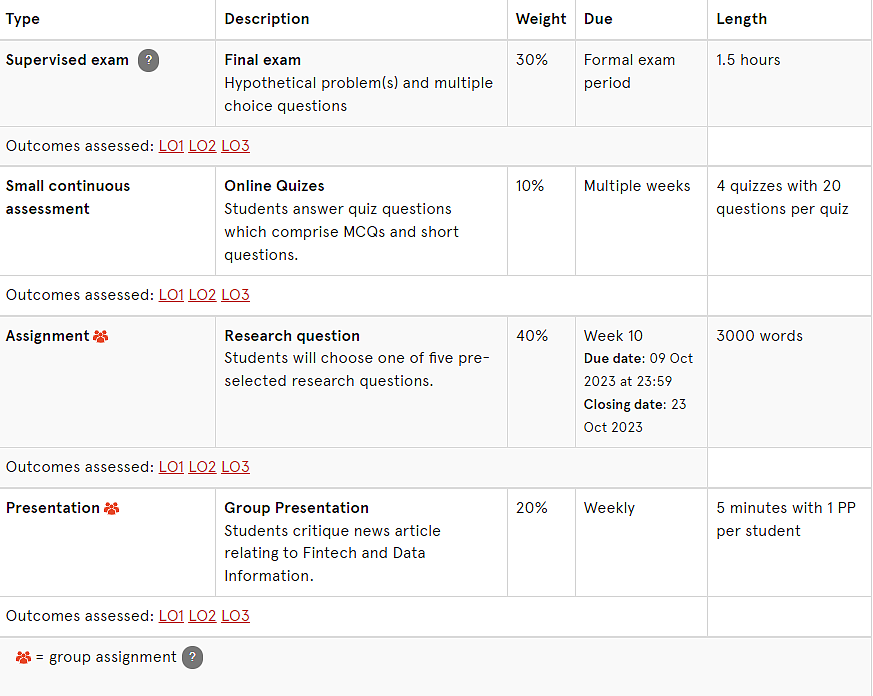Open LO3 link under Final exam
This screenshot has height=696, width=873.
tap(235, 146)
